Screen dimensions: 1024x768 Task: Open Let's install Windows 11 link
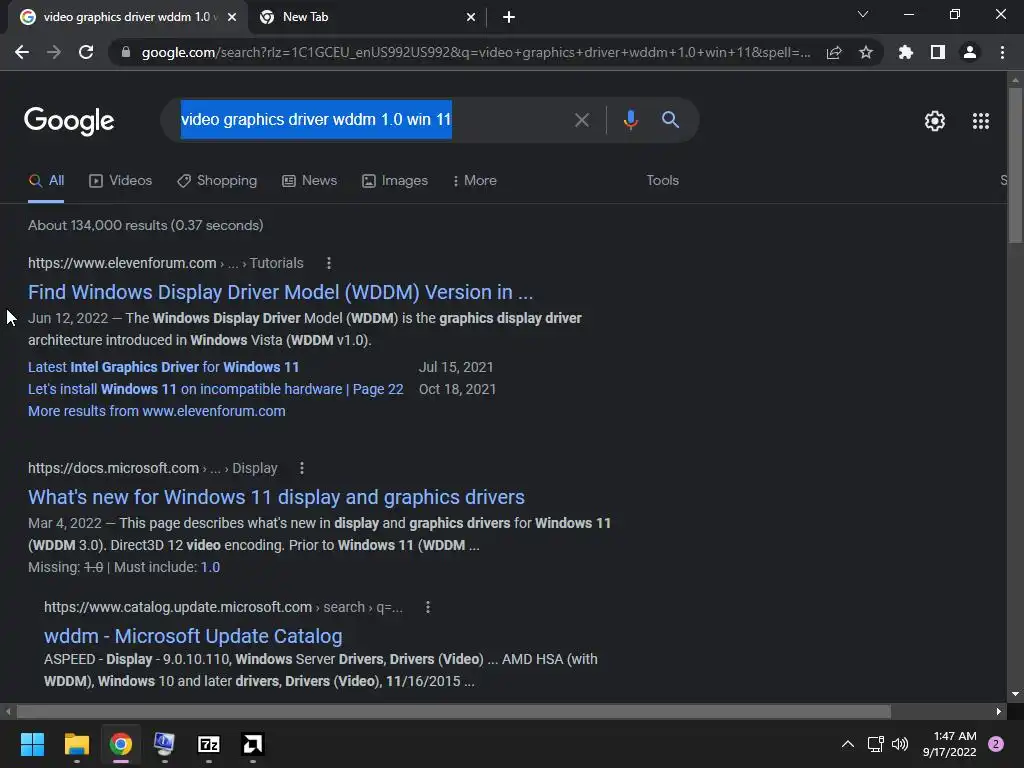click(216, 389)
